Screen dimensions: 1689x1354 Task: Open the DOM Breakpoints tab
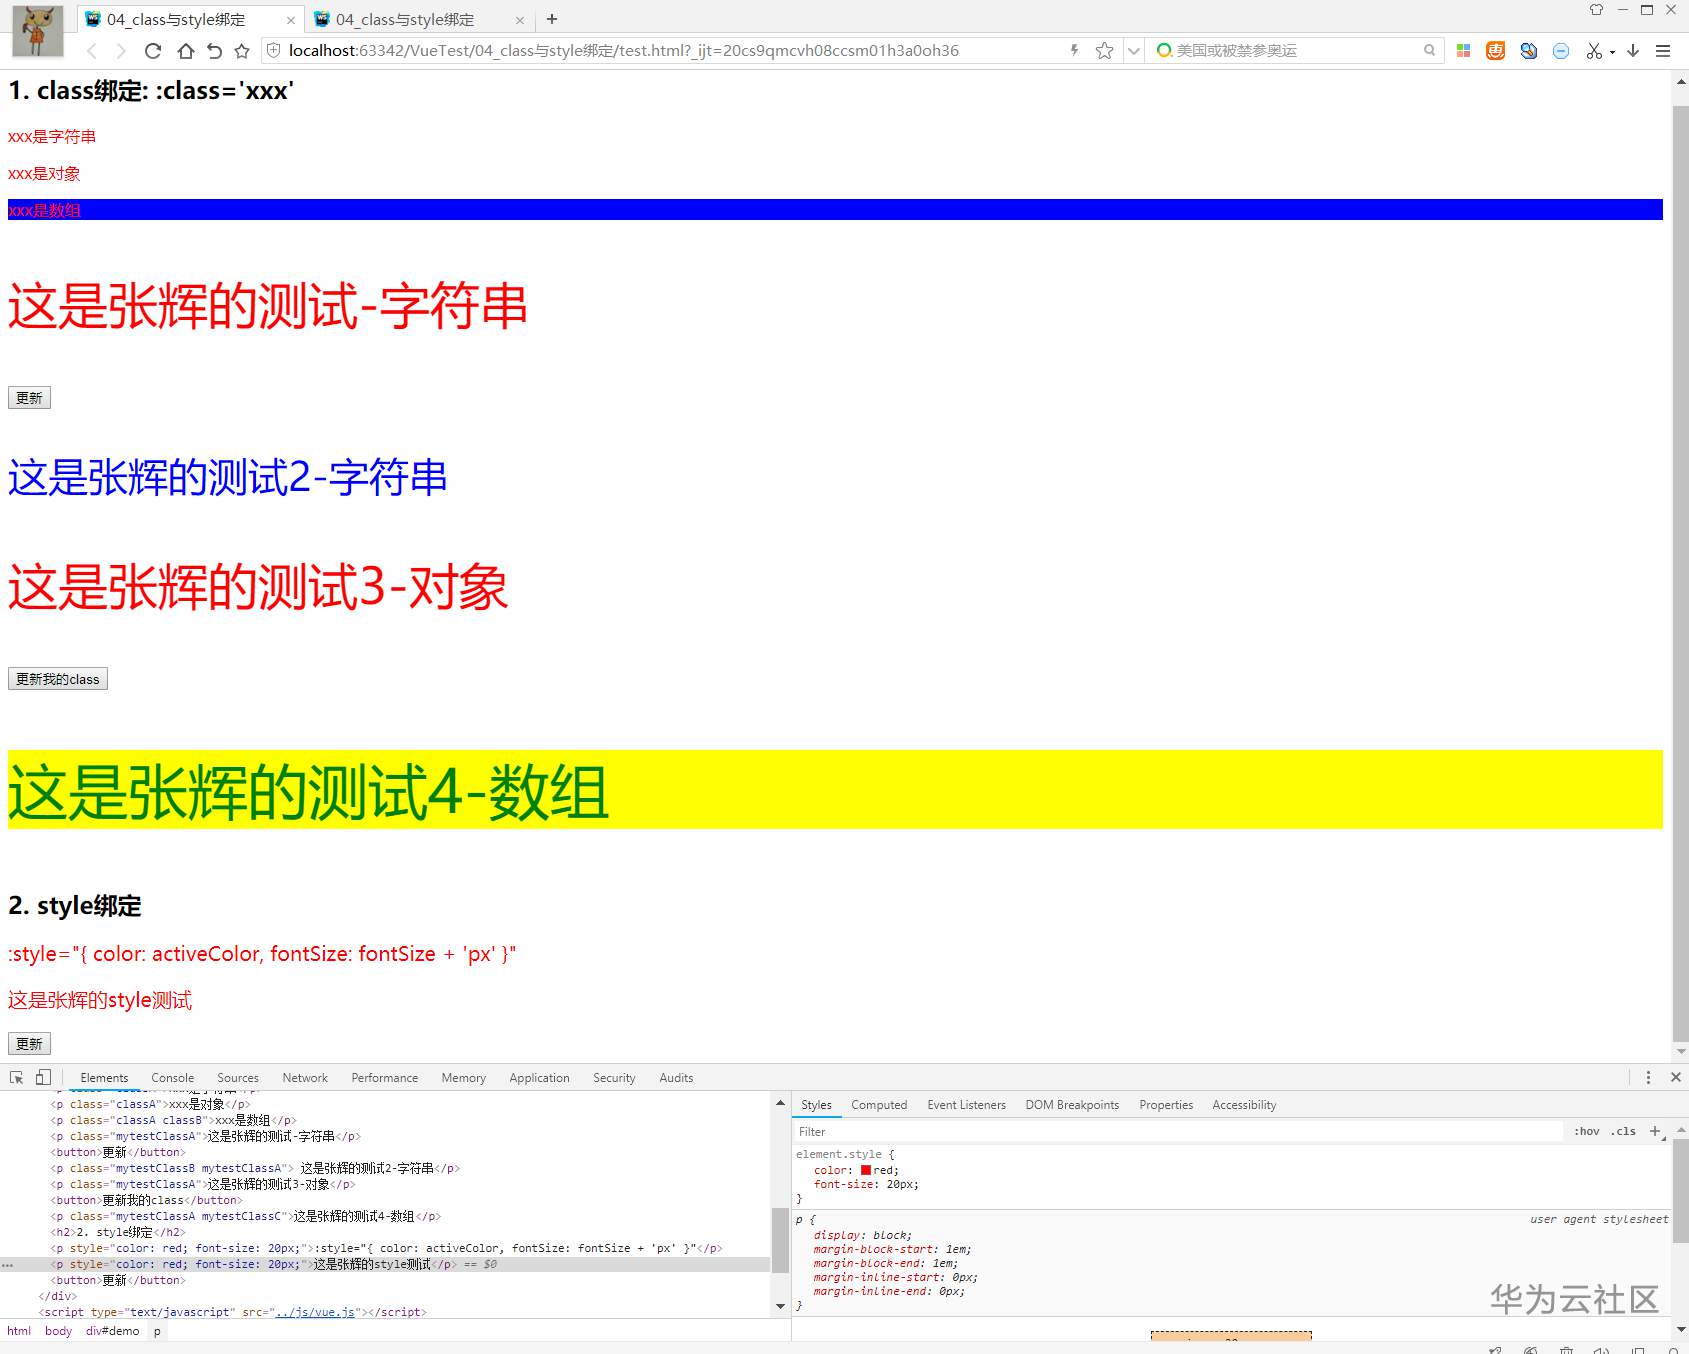coord(1072,1105)
